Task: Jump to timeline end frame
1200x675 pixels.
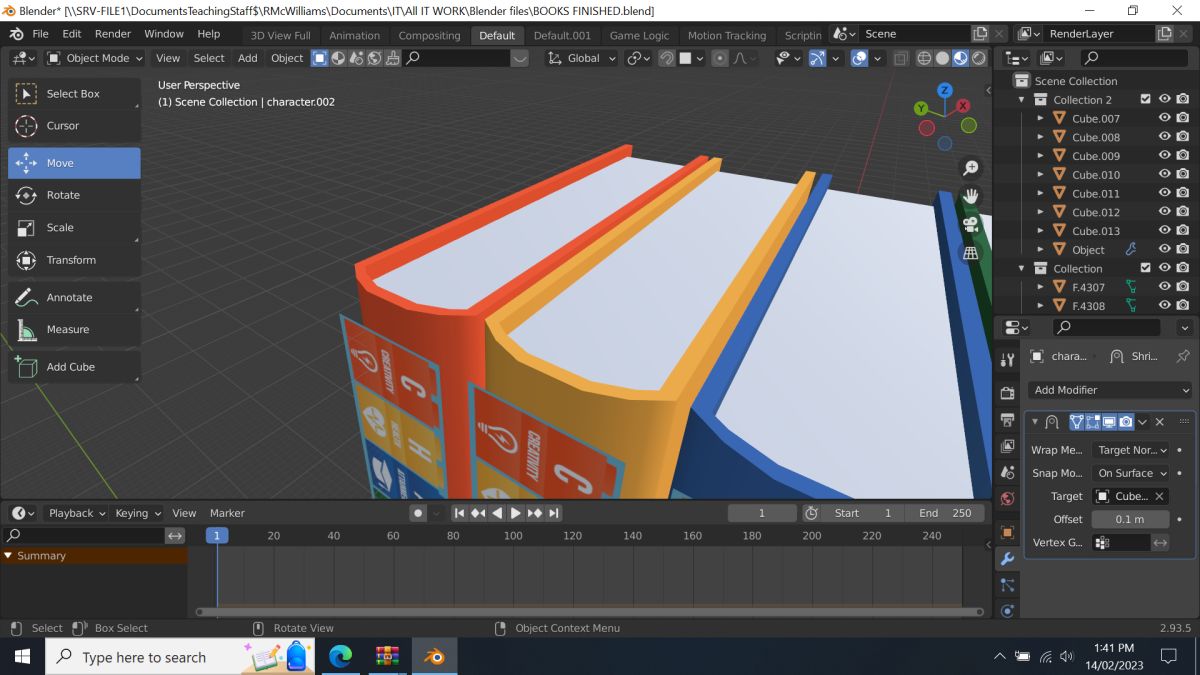Action: point(554,513)
